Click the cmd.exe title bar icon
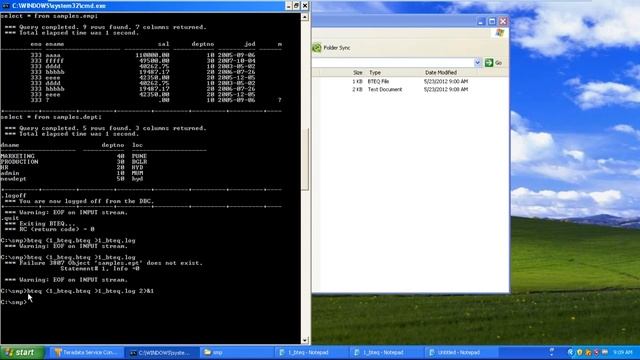This screenshot has height=360, width=640. click(5, 6)
